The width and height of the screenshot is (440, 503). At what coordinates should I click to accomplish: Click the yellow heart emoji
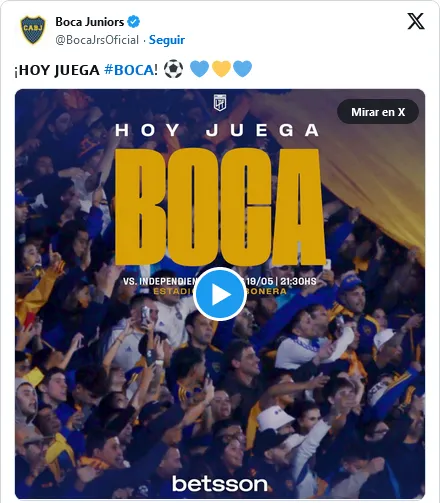tap(221, 69)
